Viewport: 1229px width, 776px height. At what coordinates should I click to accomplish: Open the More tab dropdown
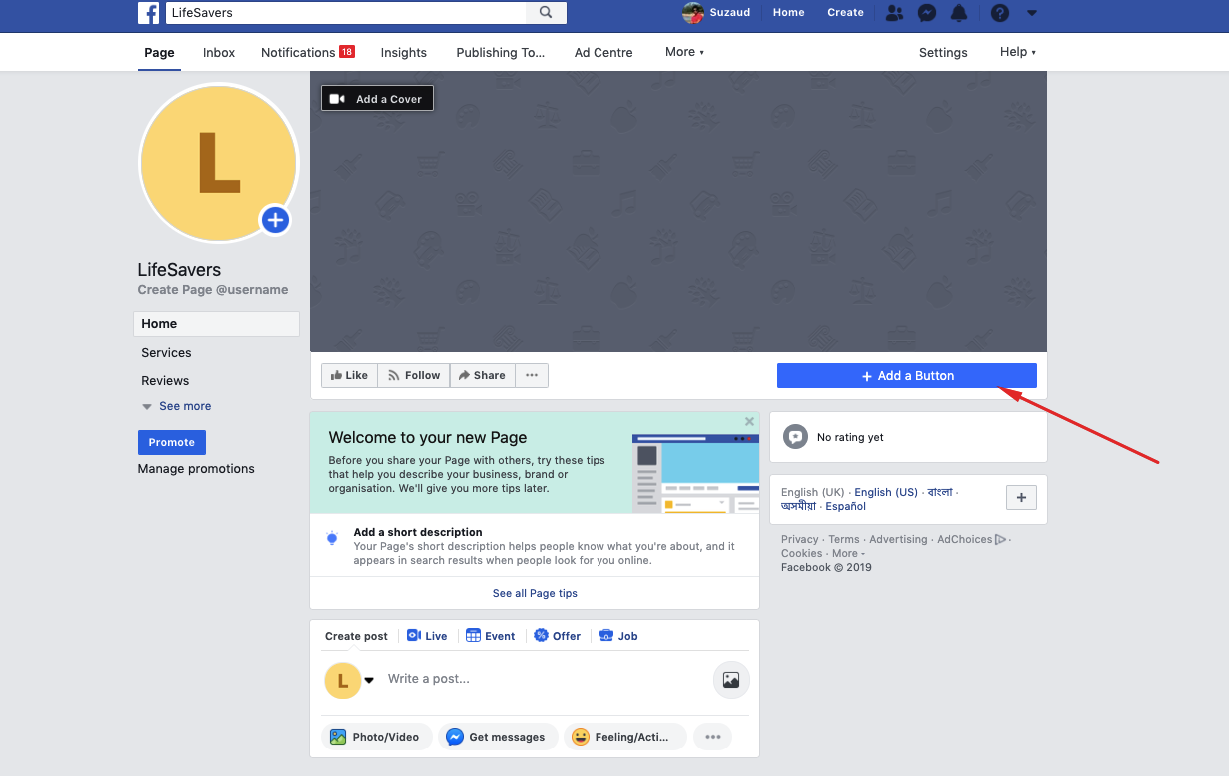[684, 51]
